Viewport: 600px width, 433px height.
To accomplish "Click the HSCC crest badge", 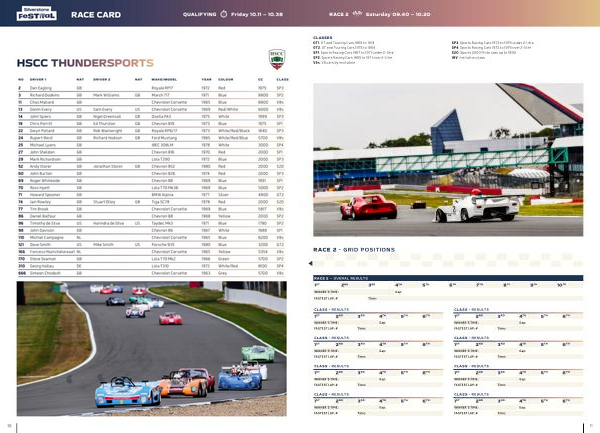I will [x=276, y=59].
